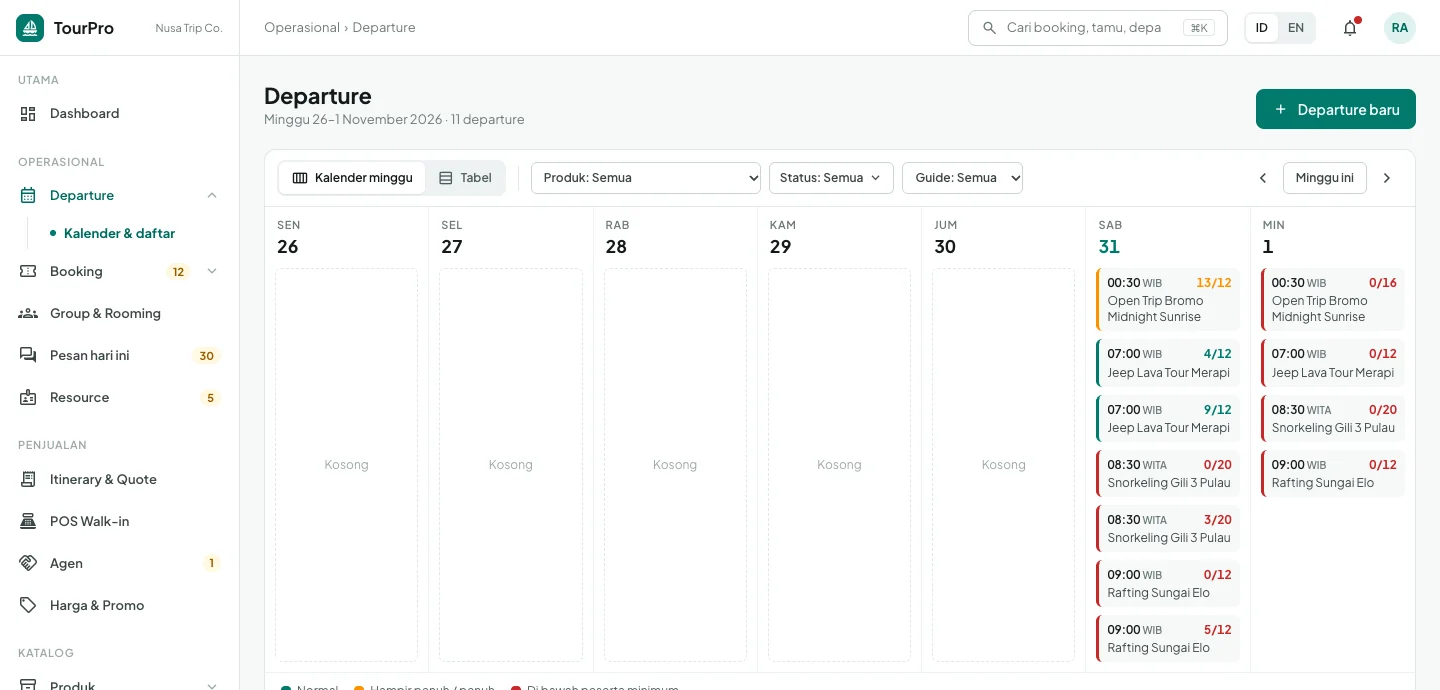Open Sunday 0/16 Open Trip Bromo card
This screenshot has height=690, width=1440.
pos(1333,300)
